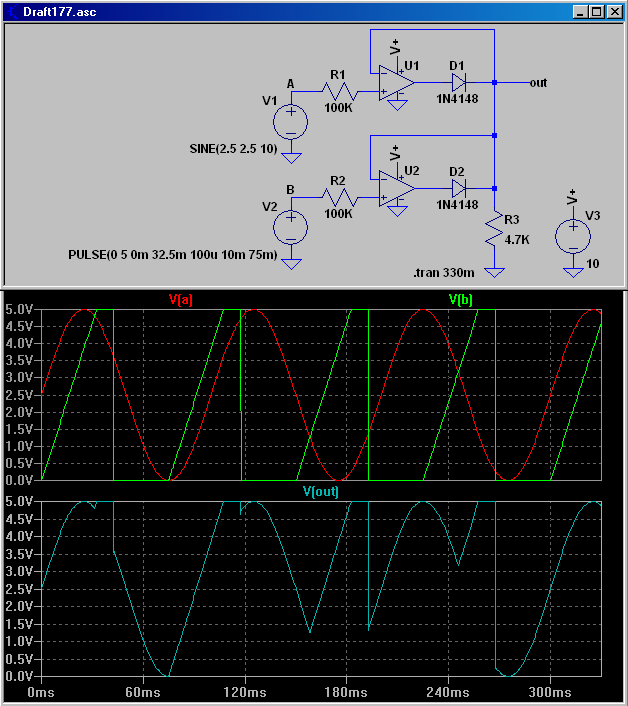
Task: Click the Draft177.asc window title icon
Action: click(12, 12)
